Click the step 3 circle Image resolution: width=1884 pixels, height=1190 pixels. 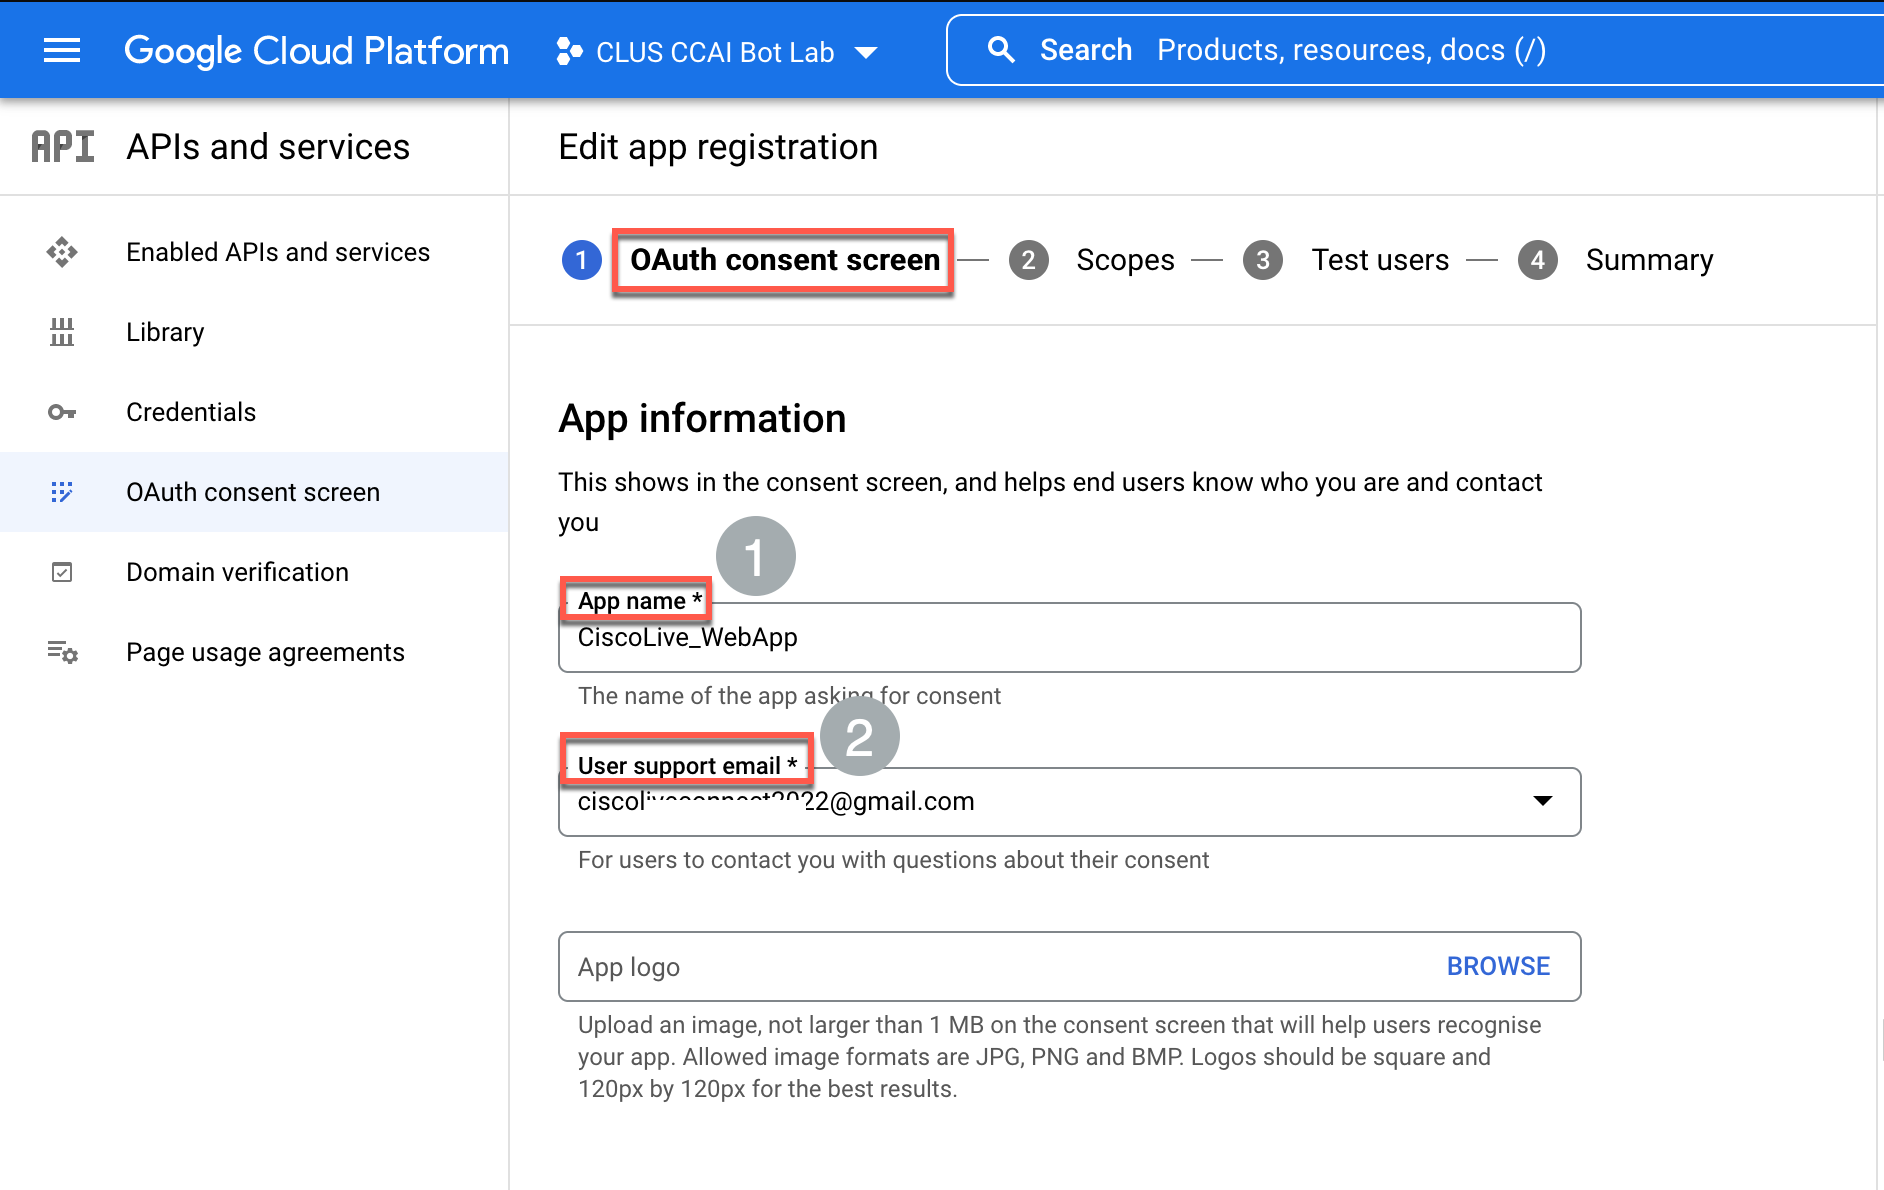click(1263, 260)
